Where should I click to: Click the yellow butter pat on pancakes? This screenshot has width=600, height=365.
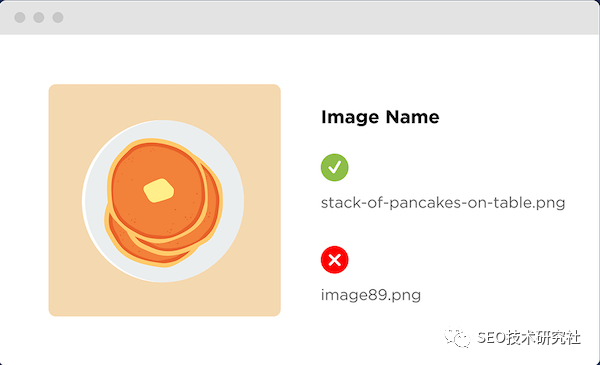(158, 190)
